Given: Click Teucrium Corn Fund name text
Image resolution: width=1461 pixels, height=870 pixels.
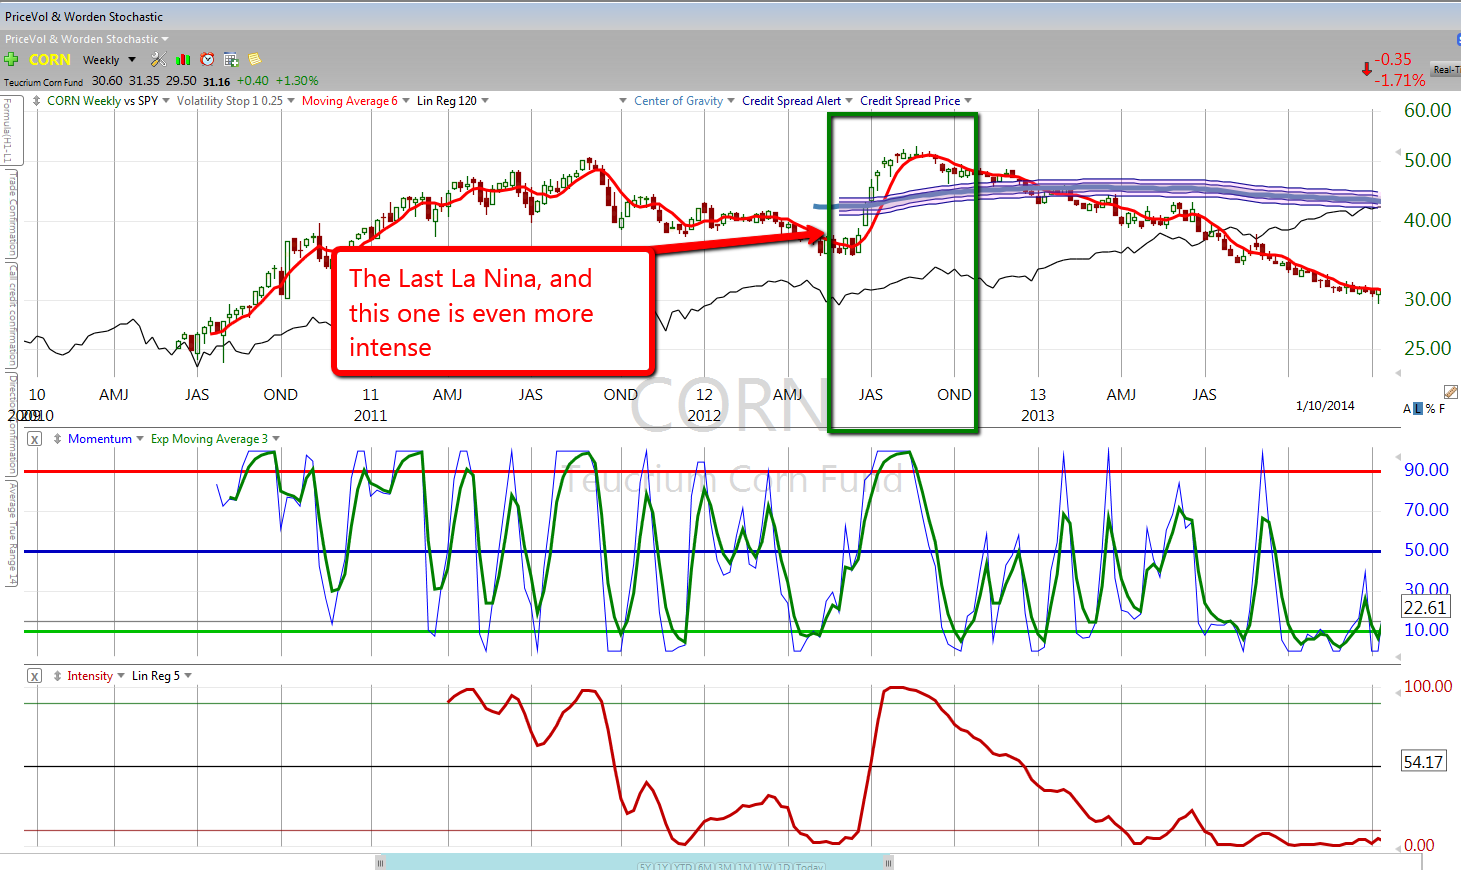Looking at the screenshot, I should click(x=44, y=82).
